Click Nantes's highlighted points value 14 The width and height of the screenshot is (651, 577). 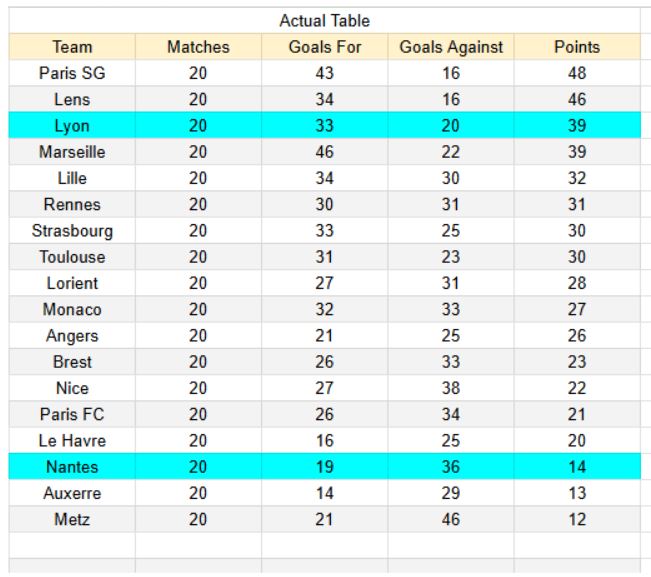(x=577, y=467)
